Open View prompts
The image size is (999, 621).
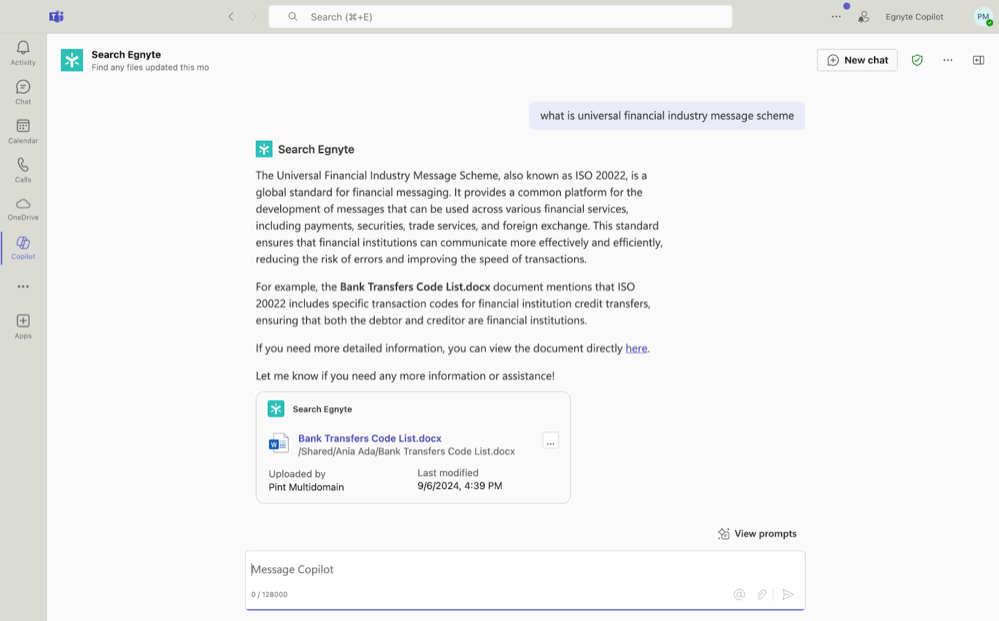(x=757, y=534)
